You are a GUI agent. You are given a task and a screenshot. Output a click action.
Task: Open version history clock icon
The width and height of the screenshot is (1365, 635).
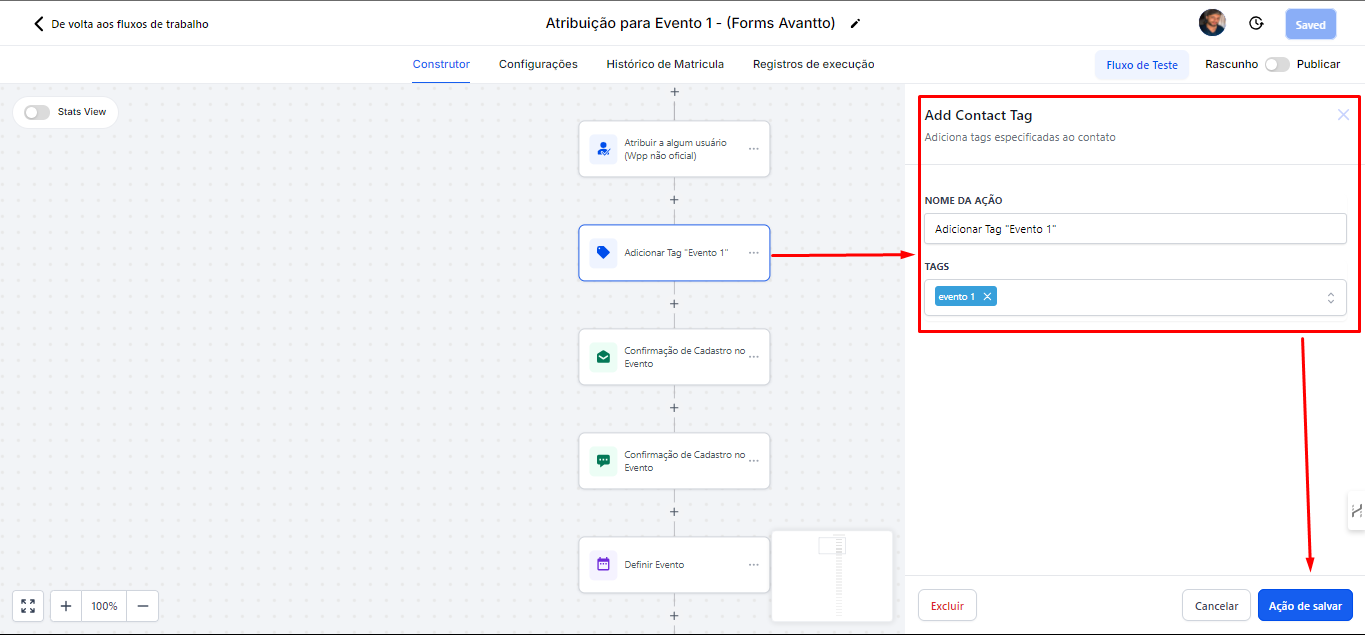click(x=1256, y=24)
